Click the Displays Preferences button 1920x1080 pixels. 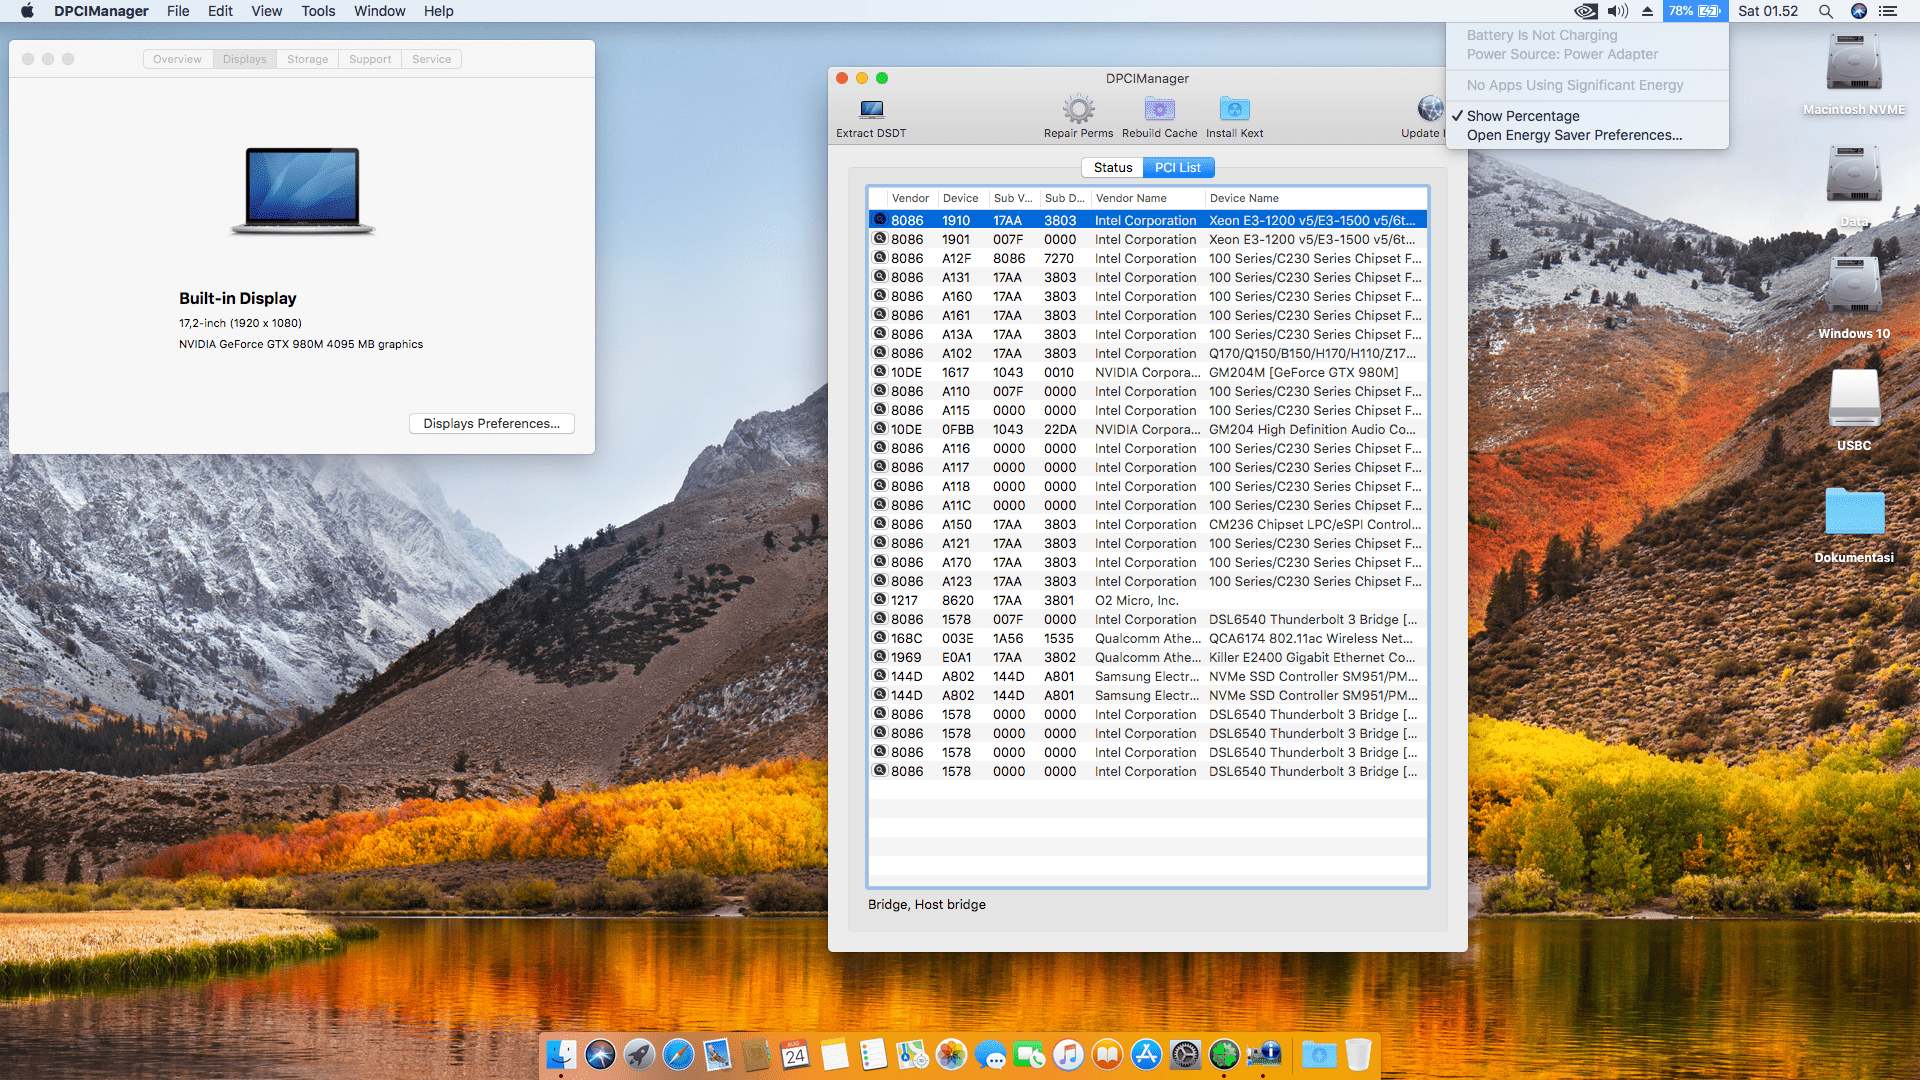(x=491, y=424)
